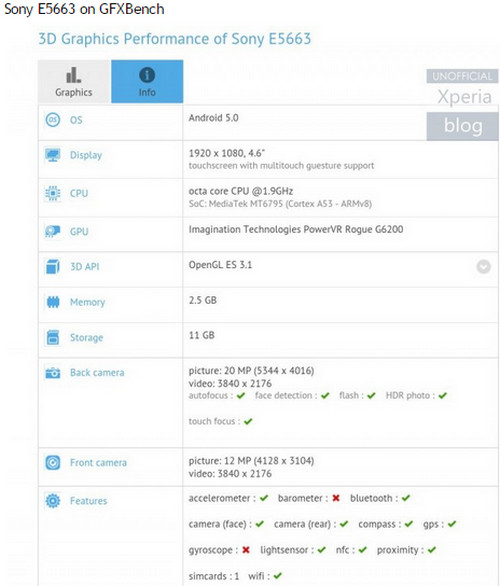Click the HDR photo check mark
The image size is (500, 586).
tap(442, 395)
